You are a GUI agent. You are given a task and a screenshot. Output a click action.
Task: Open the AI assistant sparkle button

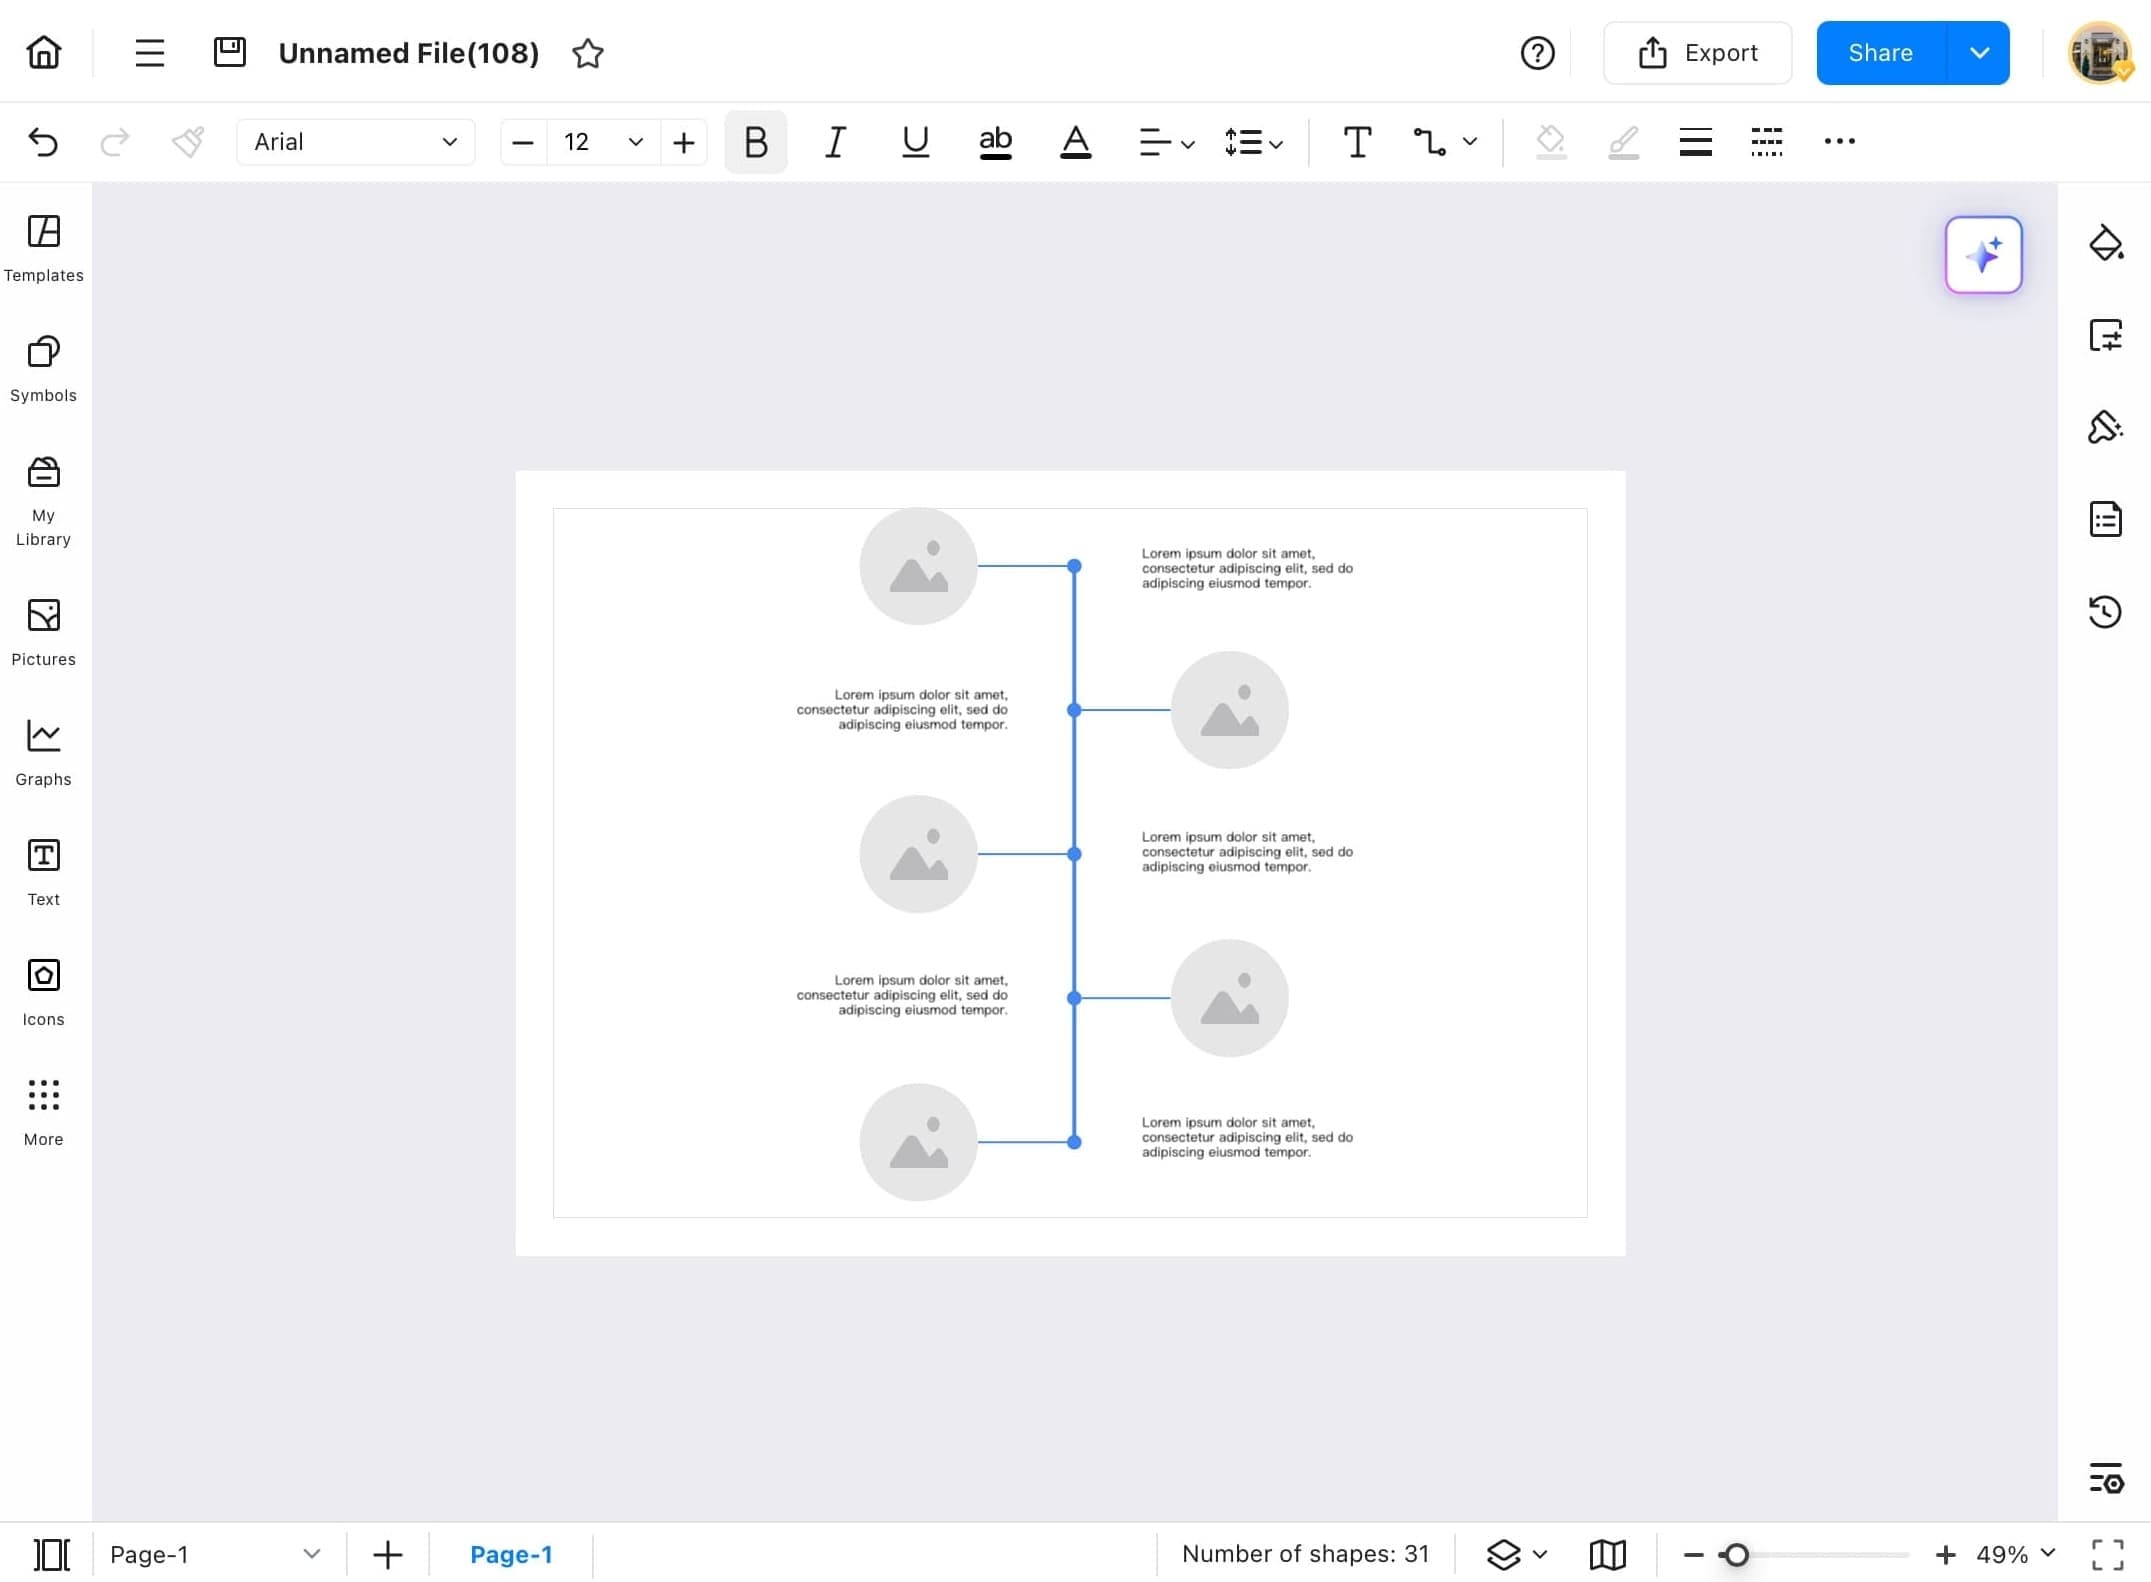pyautogui.click(x=1983, y=255)
